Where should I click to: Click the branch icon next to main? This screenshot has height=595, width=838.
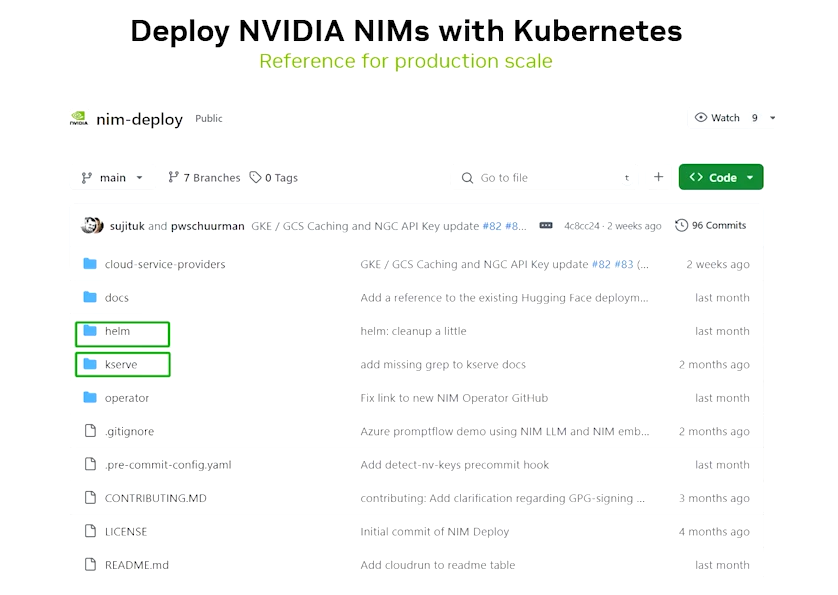coord(86,177)
